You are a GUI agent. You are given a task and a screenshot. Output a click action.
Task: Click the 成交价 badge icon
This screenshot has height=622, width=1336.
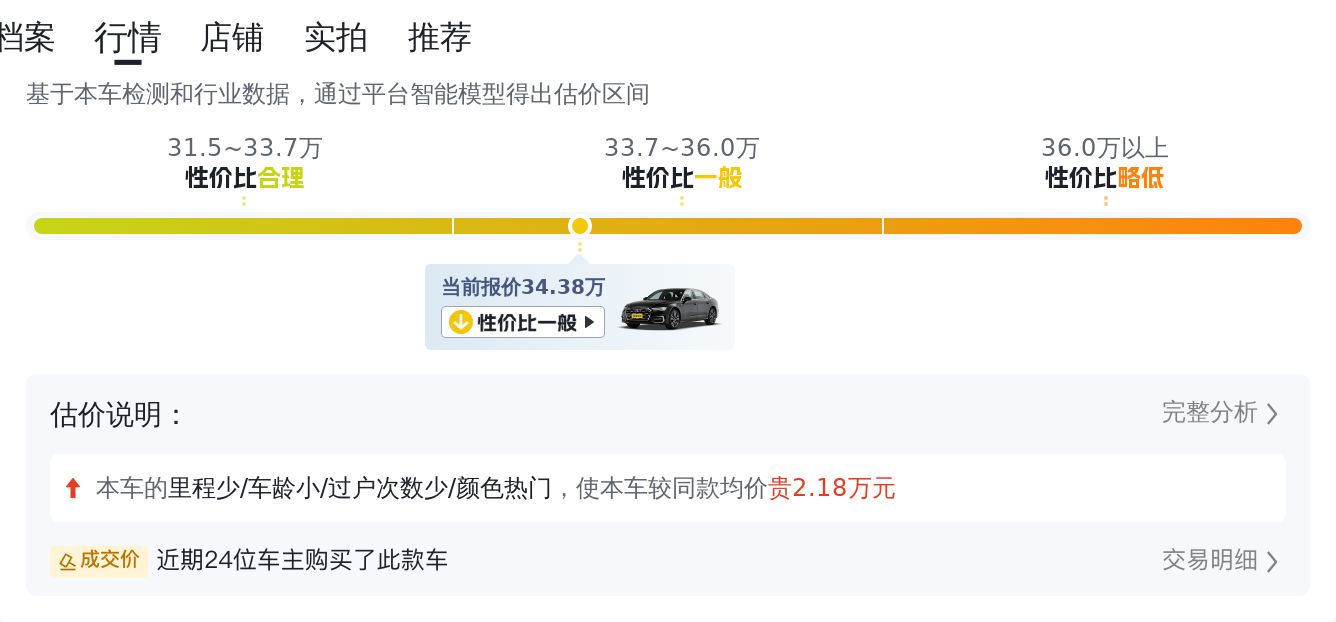(99, 561)
